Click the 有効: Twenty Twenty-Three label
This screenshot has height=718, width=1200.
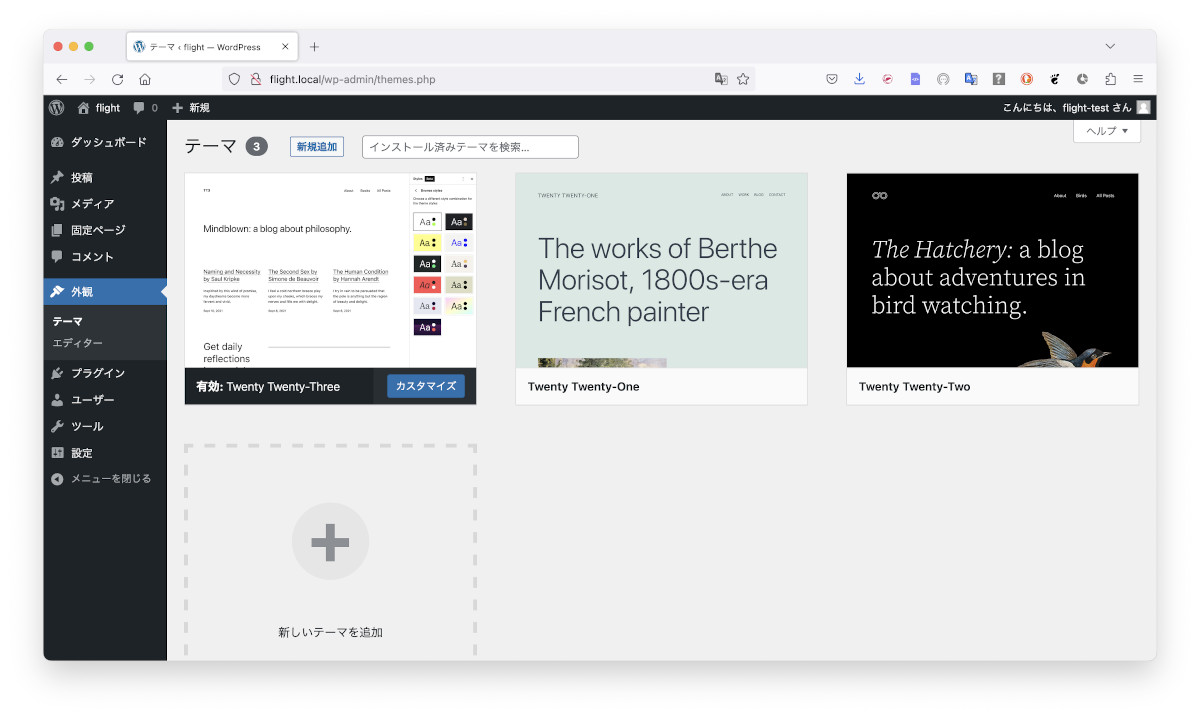point(268,387)
